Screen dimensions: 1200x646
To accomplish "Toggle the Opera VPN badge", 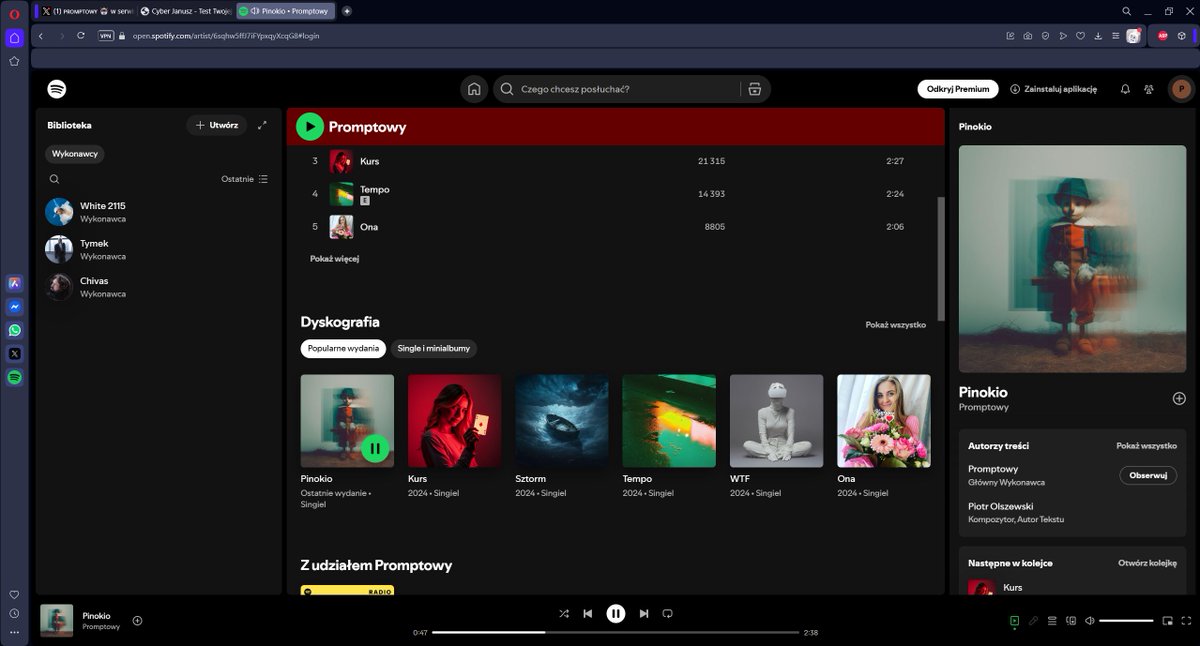I will pyautogui.click(x=106, y=36).
